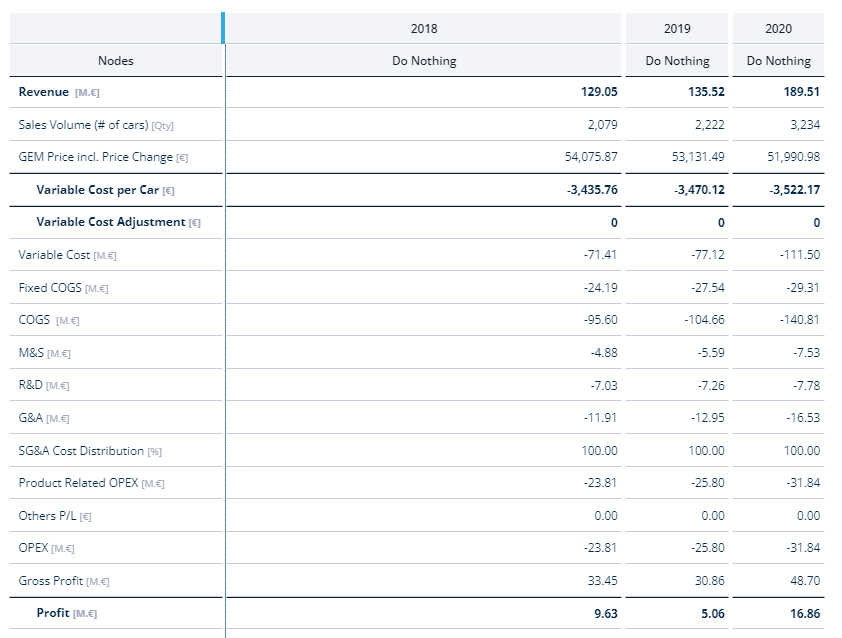Click the 2018 year column header
Screen dimensions: 842x638
(424, 29)
